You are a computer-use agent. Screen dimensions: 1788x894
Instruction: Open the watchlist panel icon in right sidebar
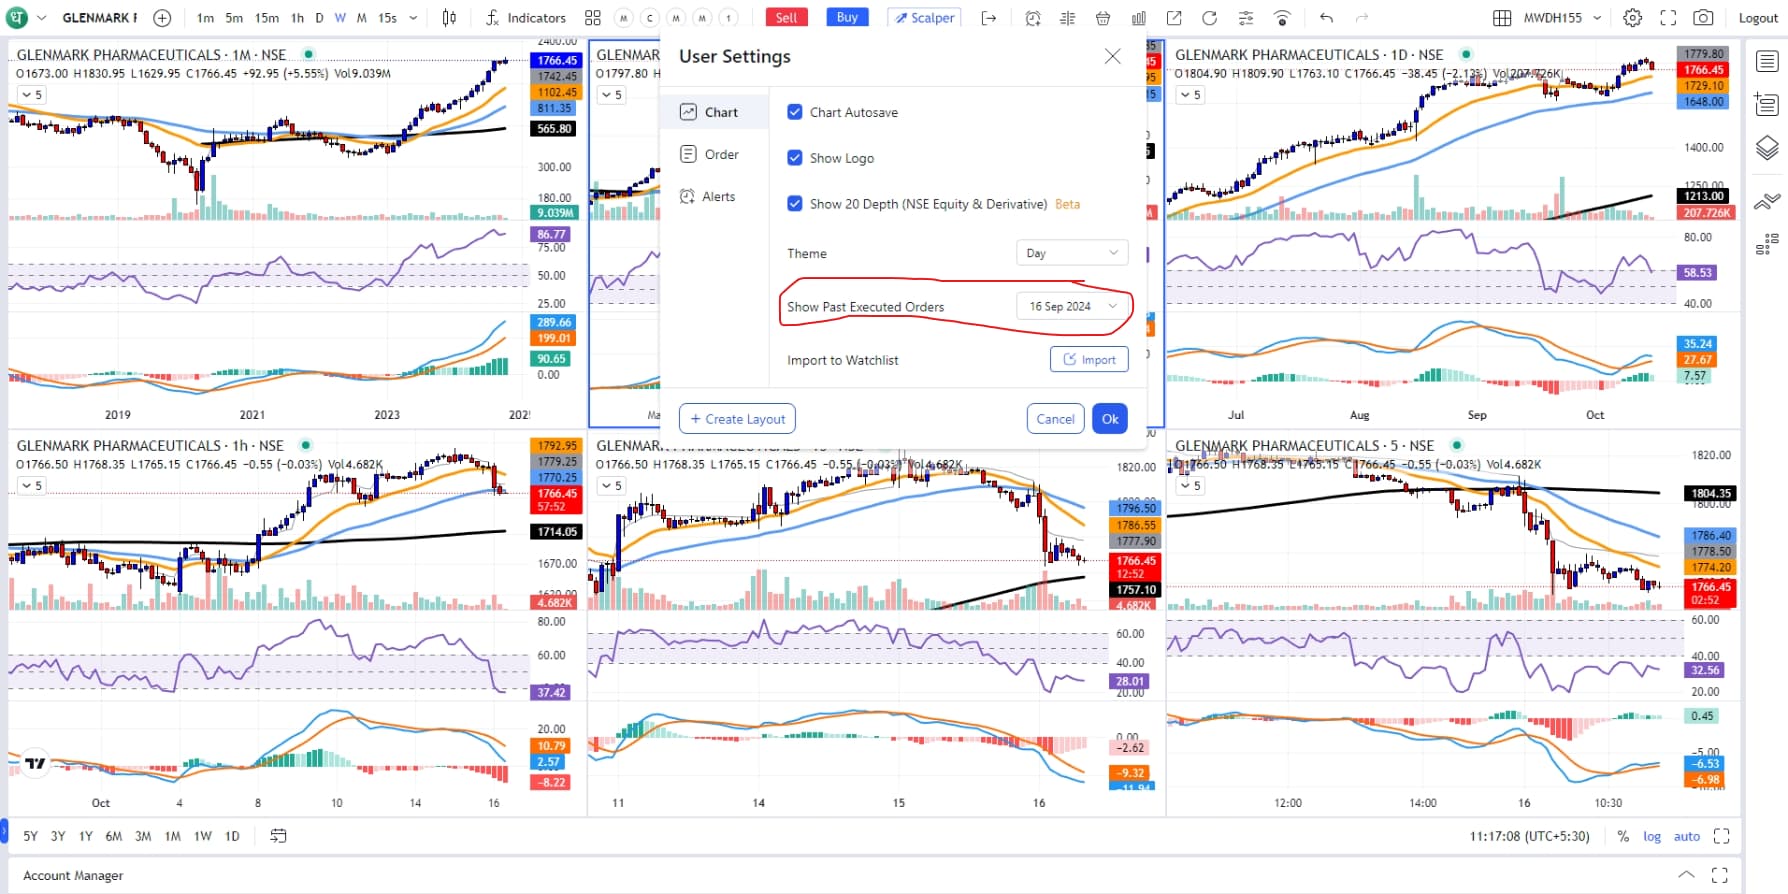click(1767, 61)
